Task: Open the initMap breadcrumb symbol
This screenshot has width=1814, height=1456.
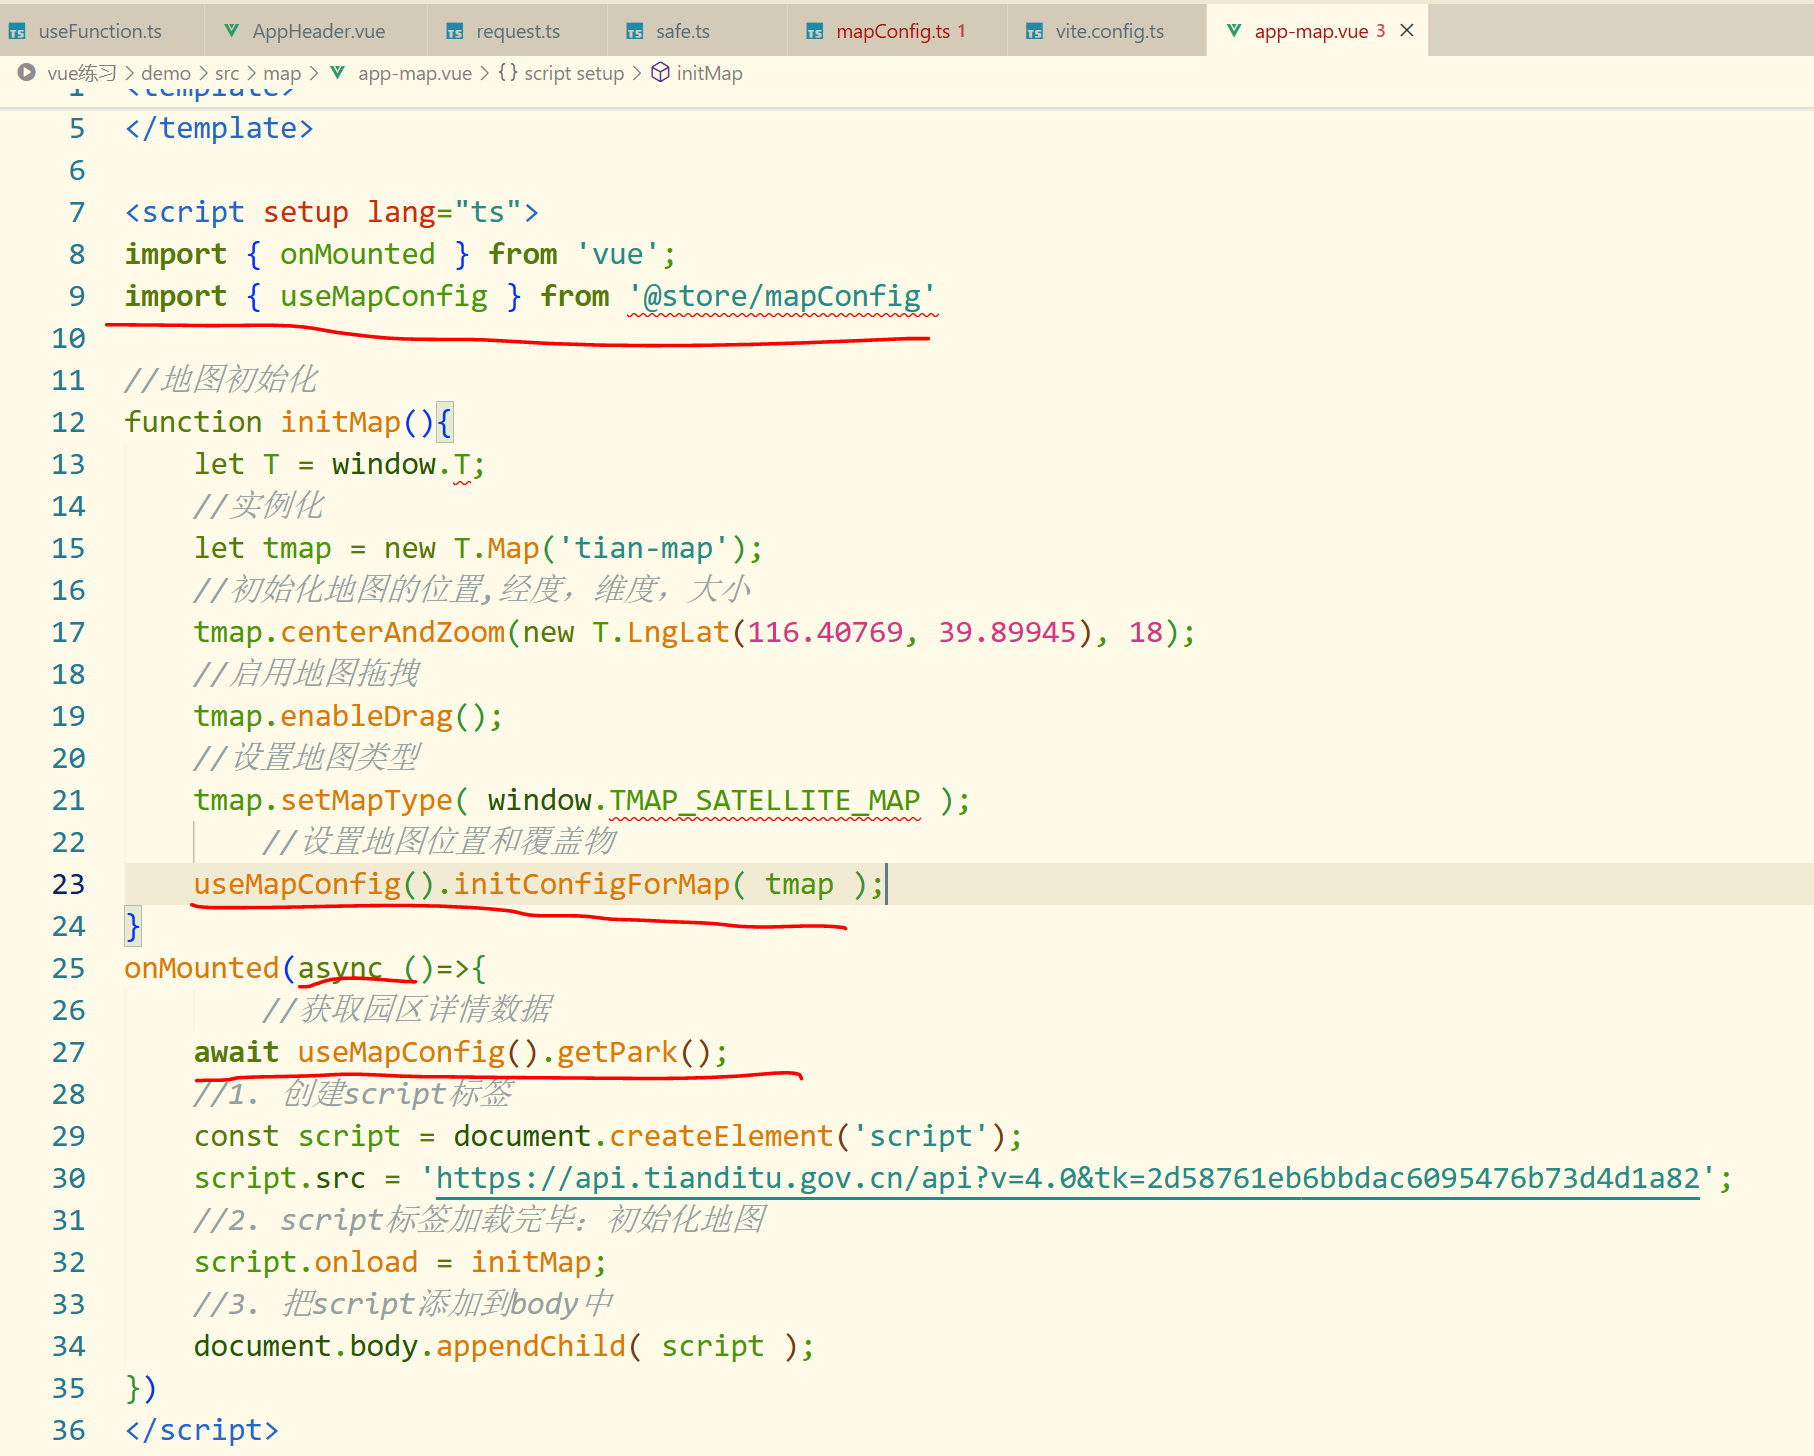Action: point(709,73)
